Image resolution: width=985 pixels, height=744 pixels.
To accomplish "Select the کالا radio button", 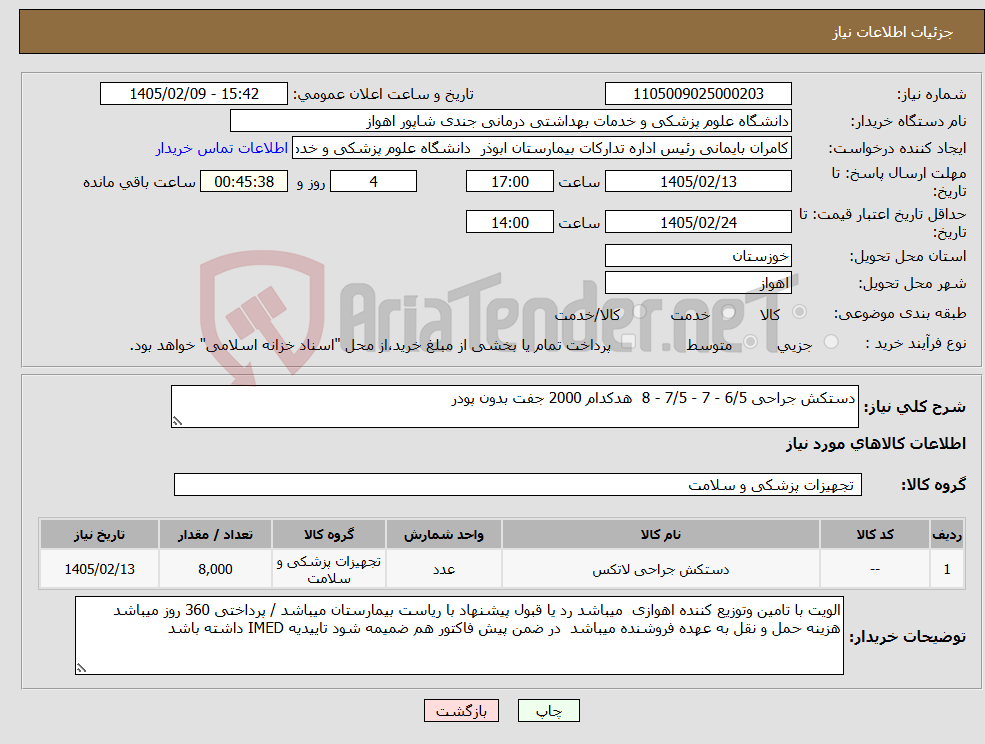I will click(800, 312).
